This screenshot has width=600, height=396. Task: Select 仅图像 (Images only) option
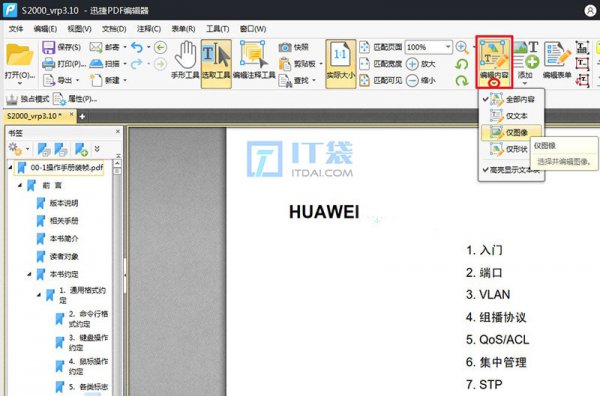tap(511, 132)
